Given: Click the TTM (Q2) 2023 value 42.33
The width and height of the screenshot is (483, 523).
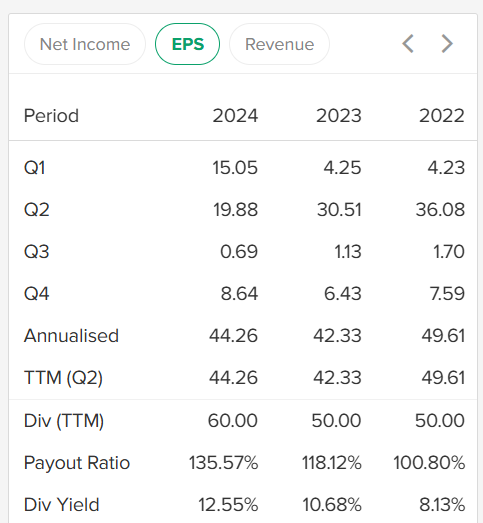Looking at the screenshot, I should pyautogui.click(x=337, y=378).
